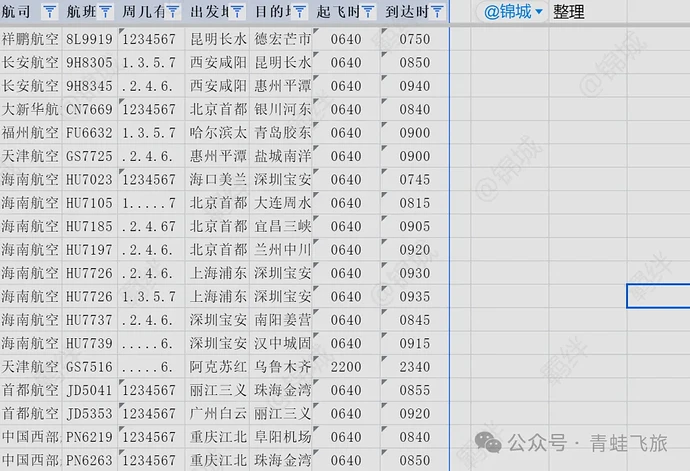The width and height of the screenshot is (690, 471).
Task: Select flight cell GS7516
Action: click(90, 367)
